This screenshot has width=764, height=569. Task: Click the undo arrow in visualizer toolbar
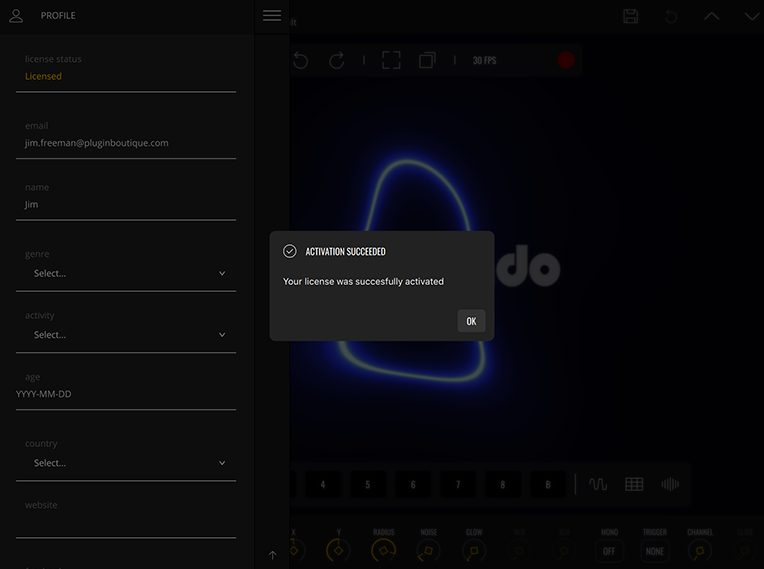[300, 61]
